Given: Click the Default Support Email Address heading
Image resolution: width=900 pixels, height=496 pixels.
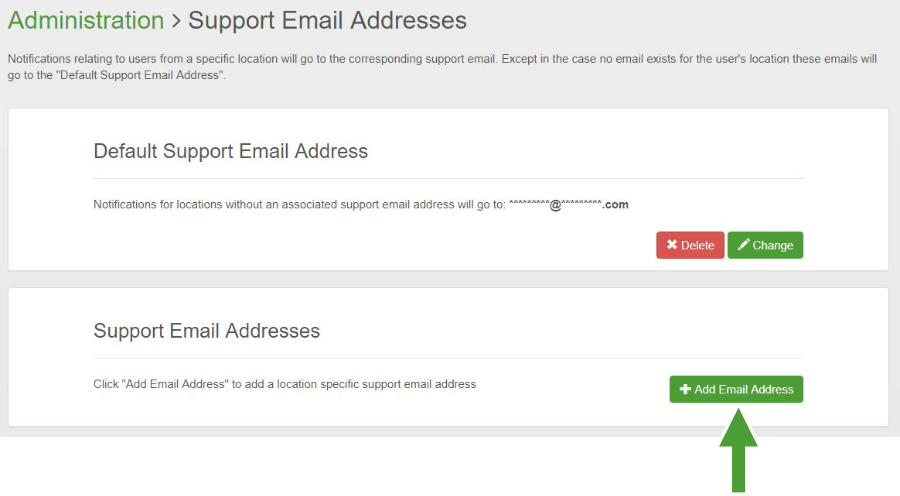Looking at the screenshot, I should [230, 151].
